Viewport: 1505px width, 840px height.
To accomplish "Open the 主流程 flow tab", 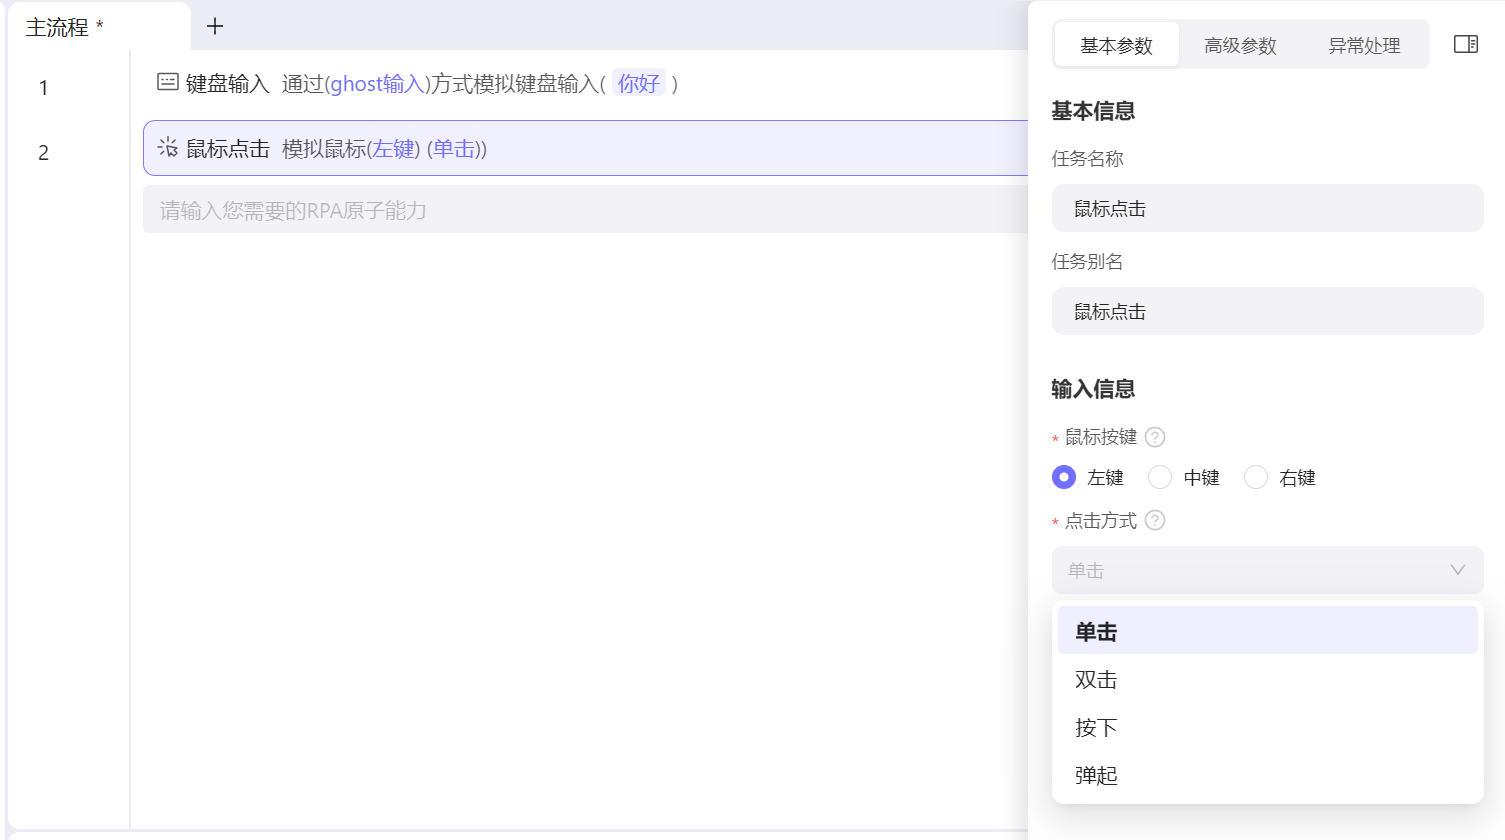I will pos(58,28).
